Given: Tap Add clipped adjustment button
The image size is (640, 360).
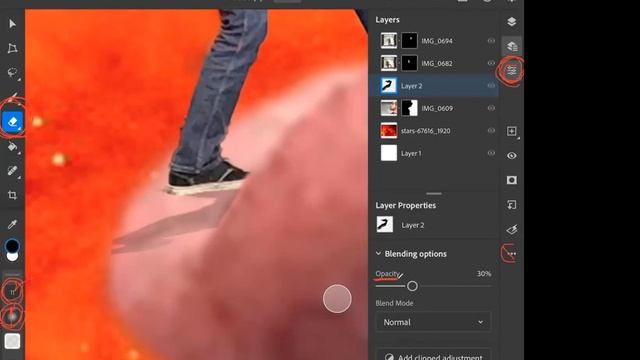Looking at the screenshot, I should (433, 356).
